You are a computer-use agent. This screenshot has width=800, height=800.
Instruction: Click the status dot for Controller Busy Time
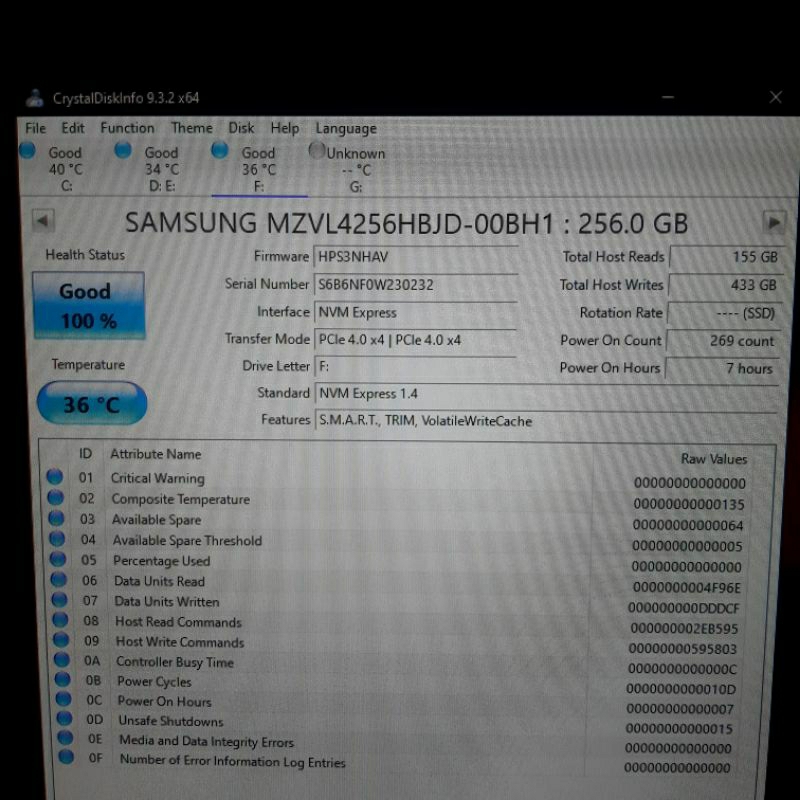pos(62,660)
